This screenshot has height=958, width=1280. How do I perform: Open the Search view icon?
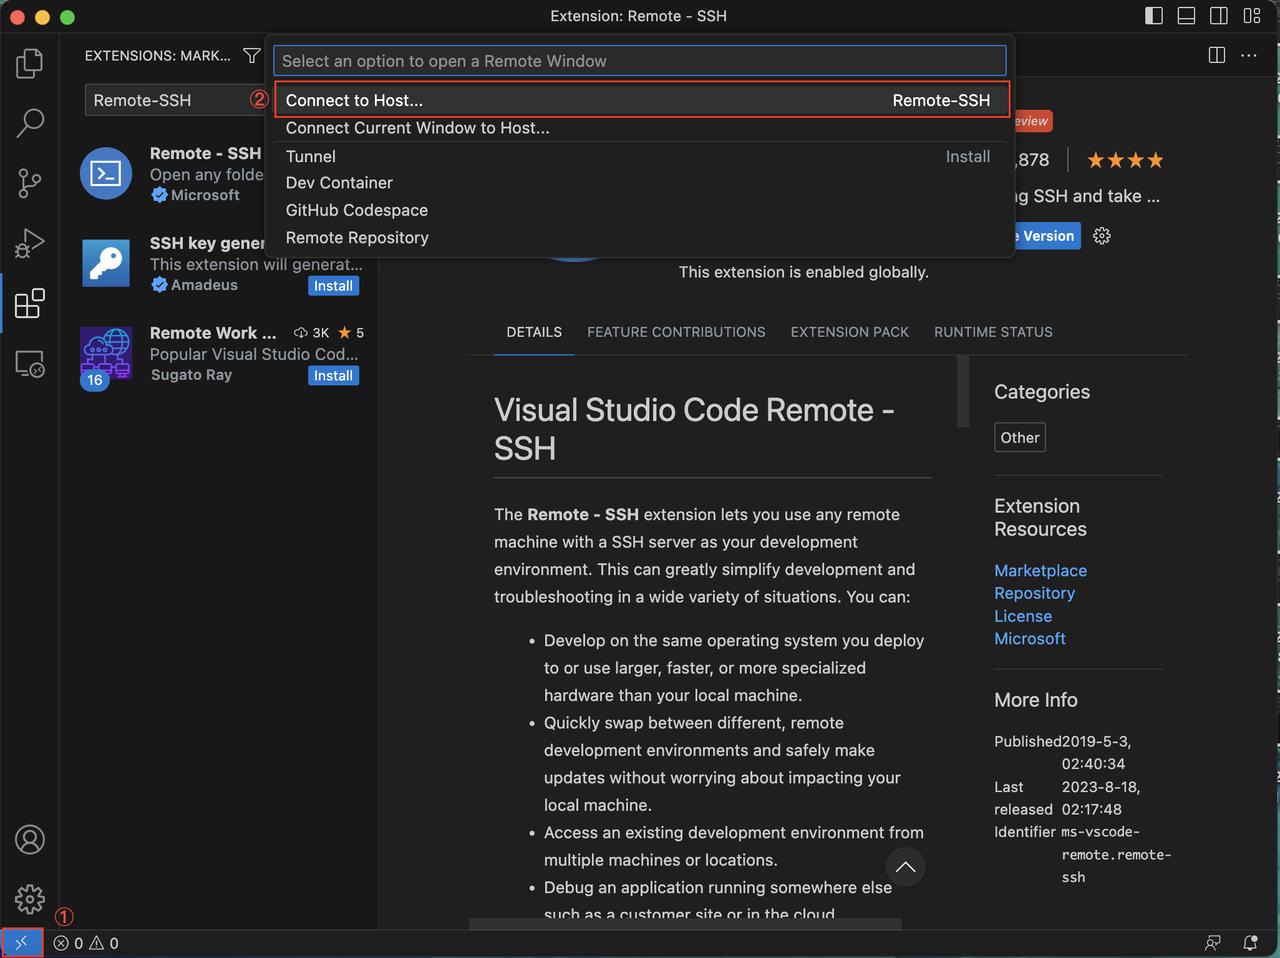(30, 123)
